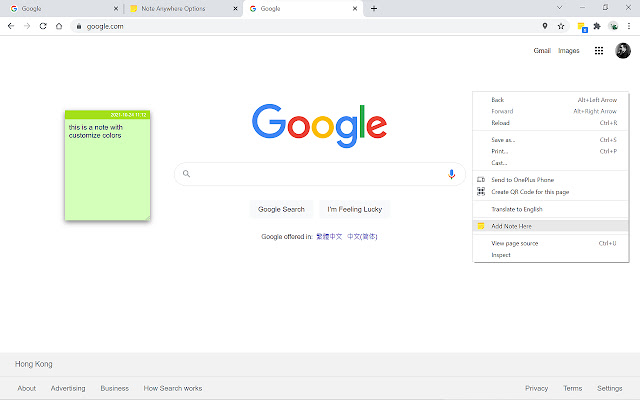This screenshot has width=640, height=400.
Task: Click inside the Google search box
Action: [x=310, y=174]
